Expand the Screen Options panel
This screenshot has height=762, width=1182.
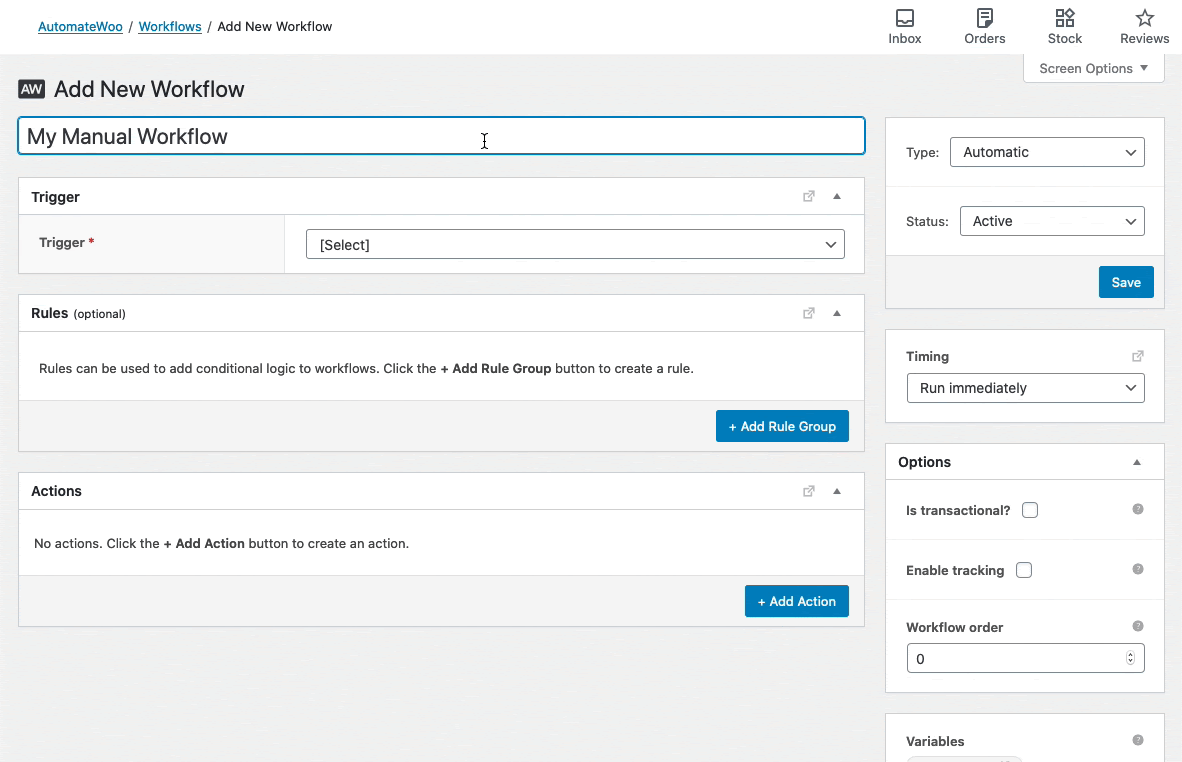point(1094,69)
